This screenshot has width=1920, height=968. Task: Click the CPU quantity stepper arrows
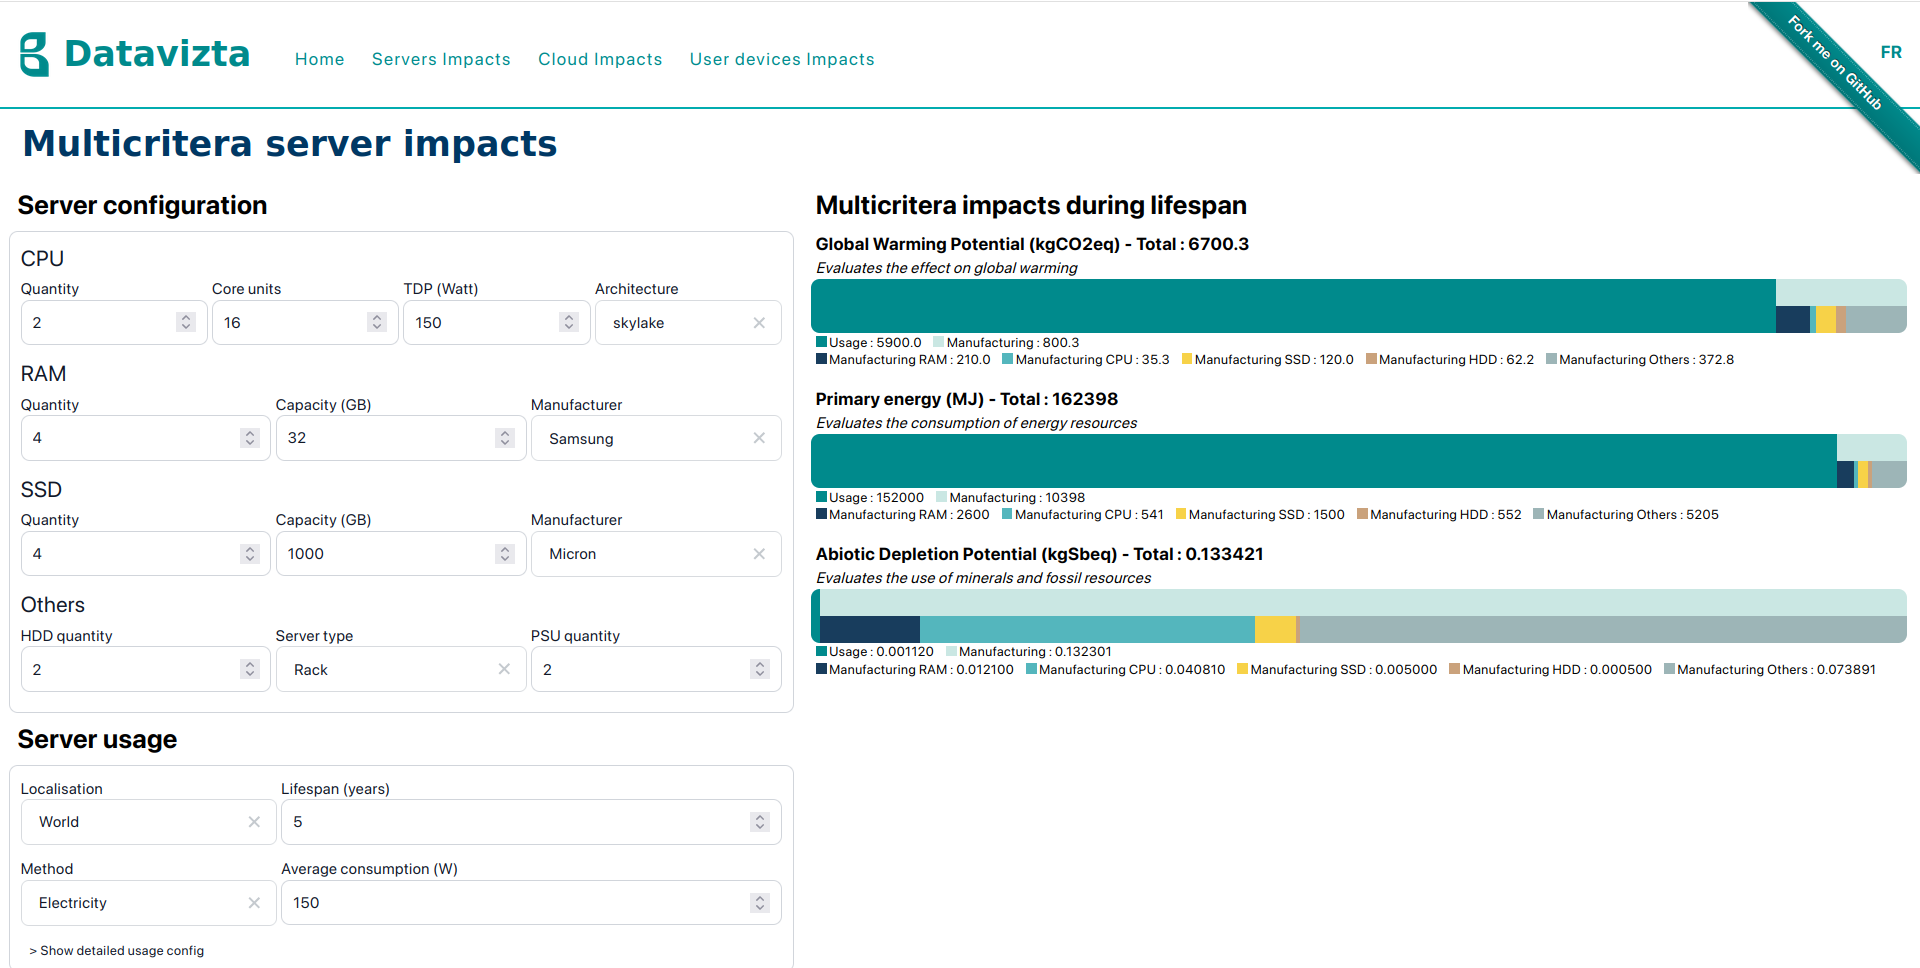185,322
